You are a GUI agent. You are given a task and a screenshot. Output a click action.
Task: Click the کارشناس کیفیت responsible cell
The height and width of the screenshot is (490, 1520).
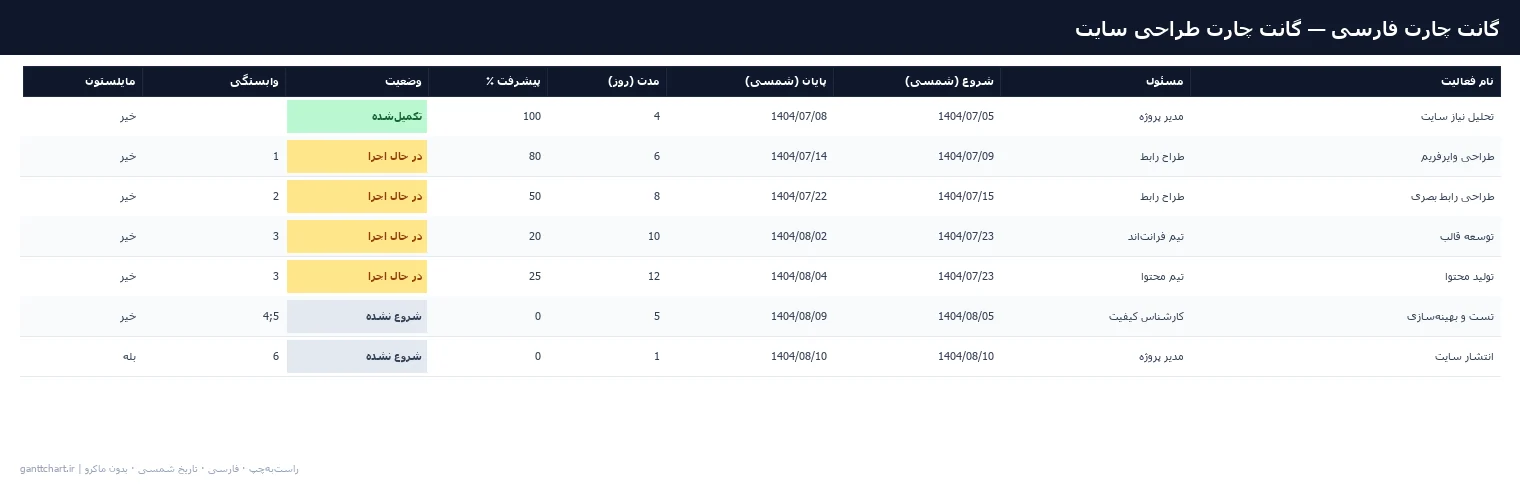[1095, 317]
